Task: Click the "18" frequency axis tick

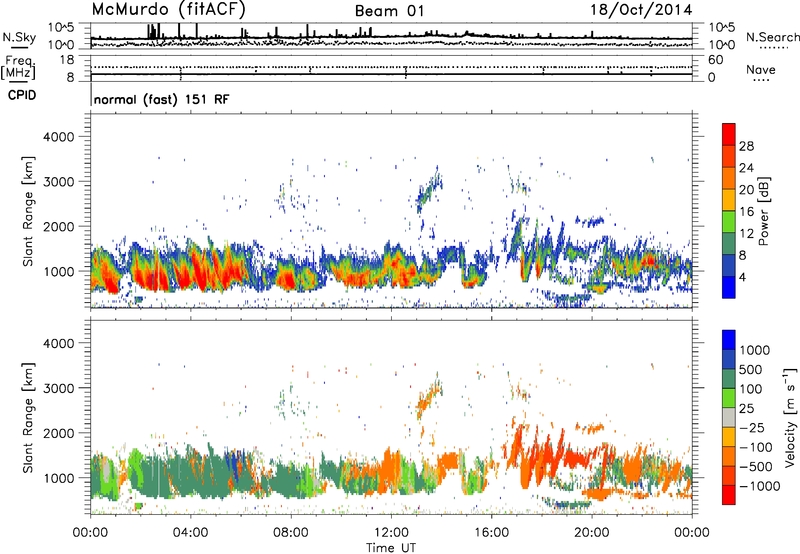Action: coord(67,60)
